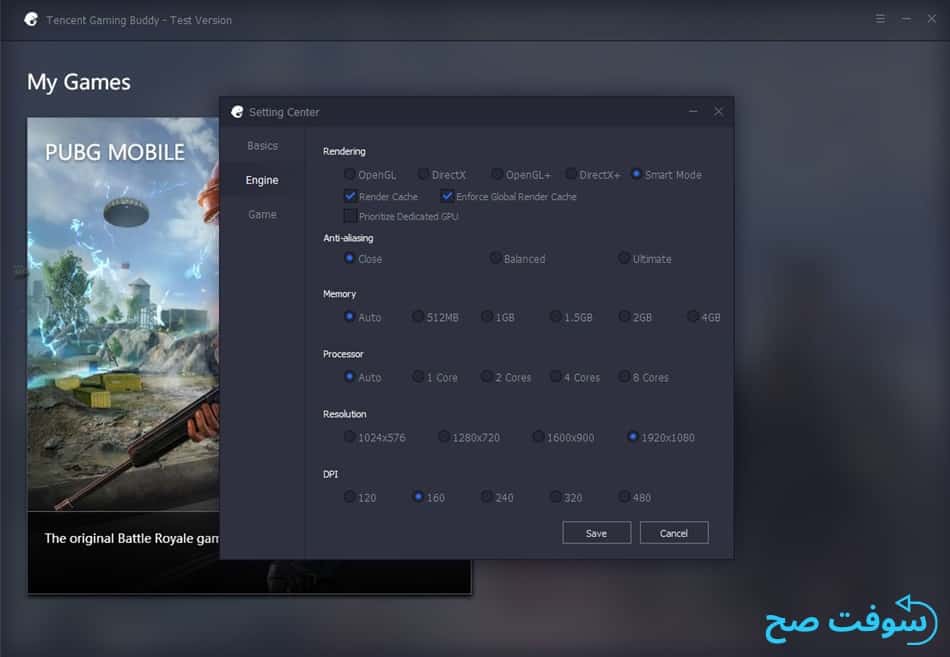Viewport: 950px width, 657px height.
Task: Set processor to 1 Core
Action: (418, 376)
